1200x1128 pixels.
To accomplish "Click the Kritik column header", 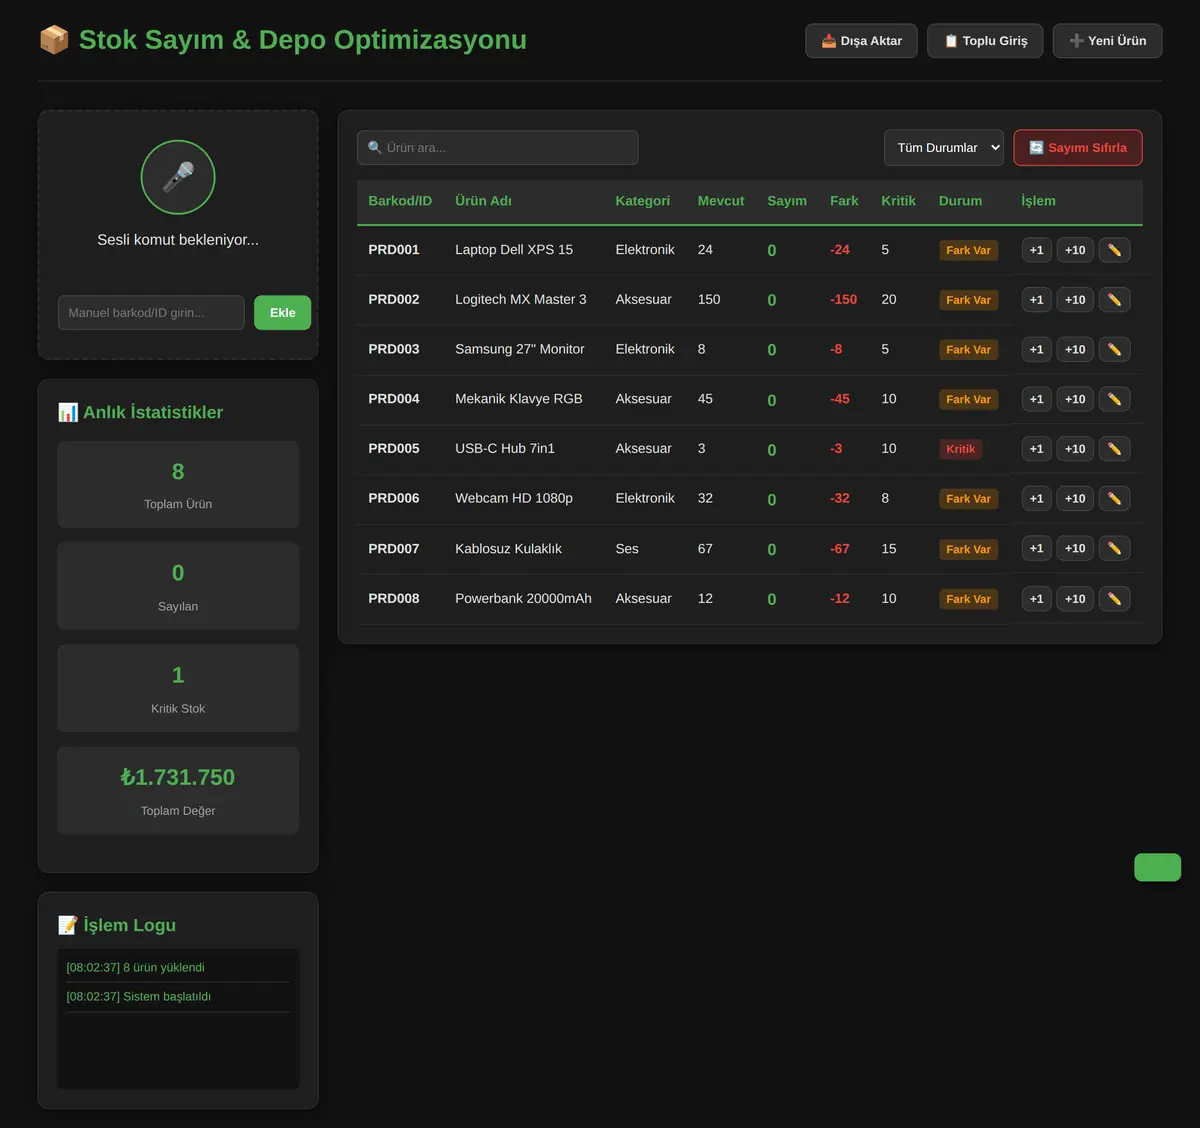I will 898,201.
